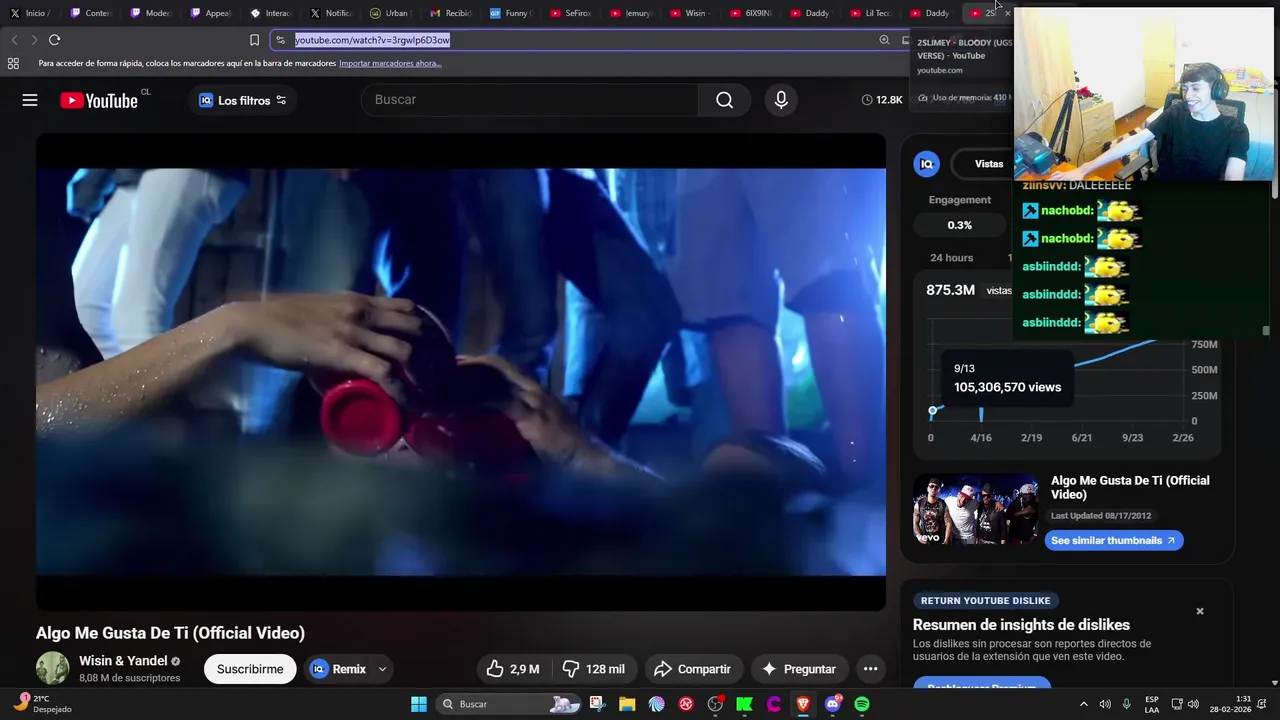
Task: Open Spotify from the taskbar
Action: pyautogui.click(x=862, y=704)
